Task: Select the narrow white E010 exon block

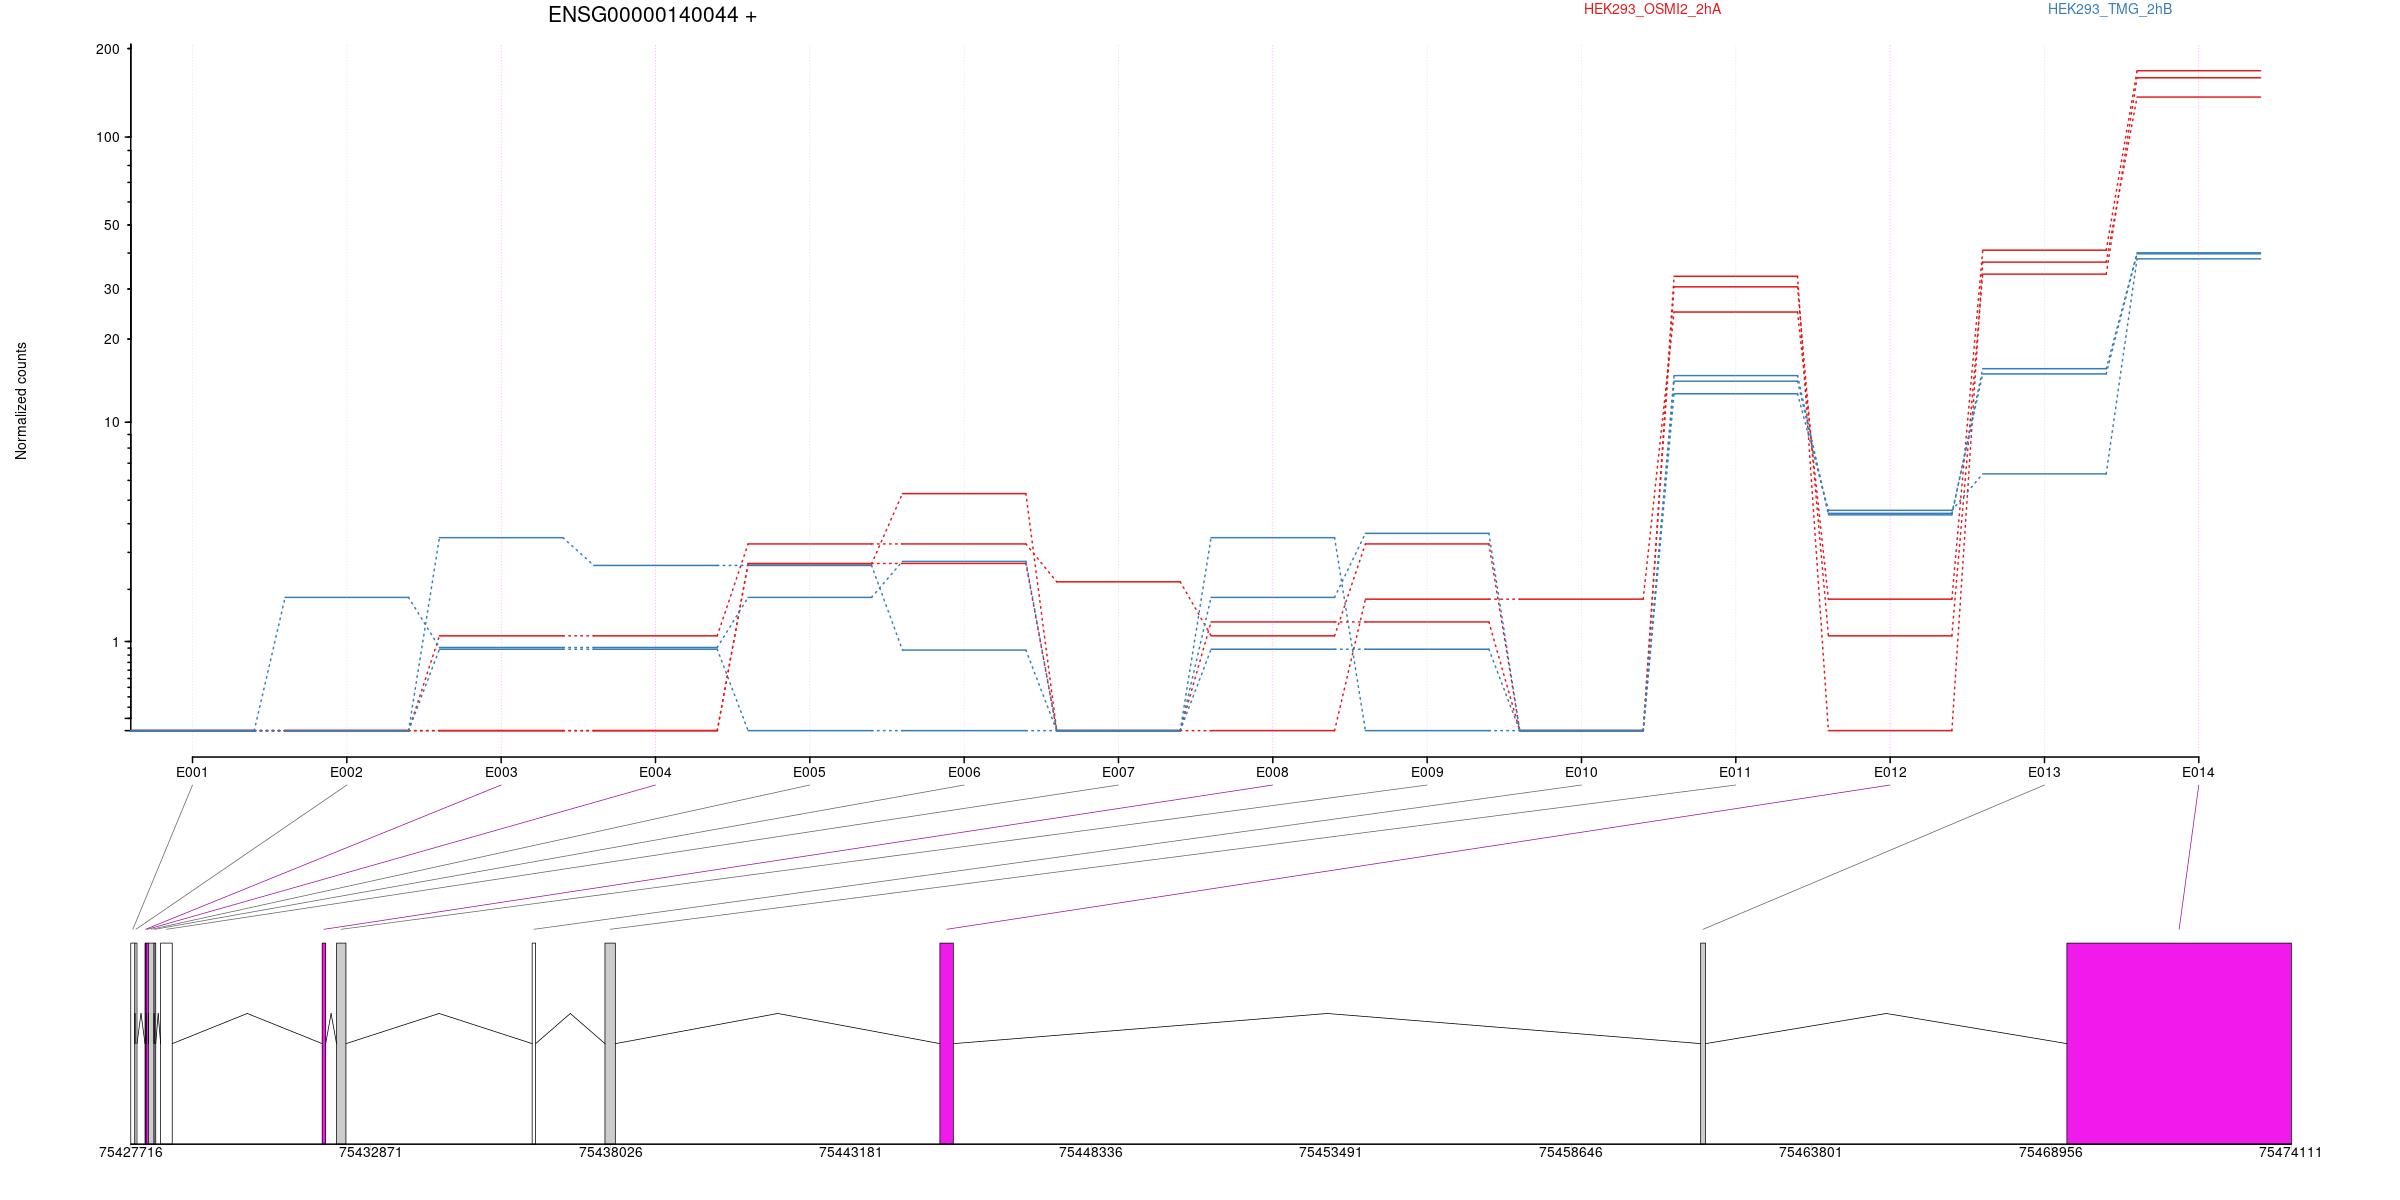Action: click(534, 1043)
